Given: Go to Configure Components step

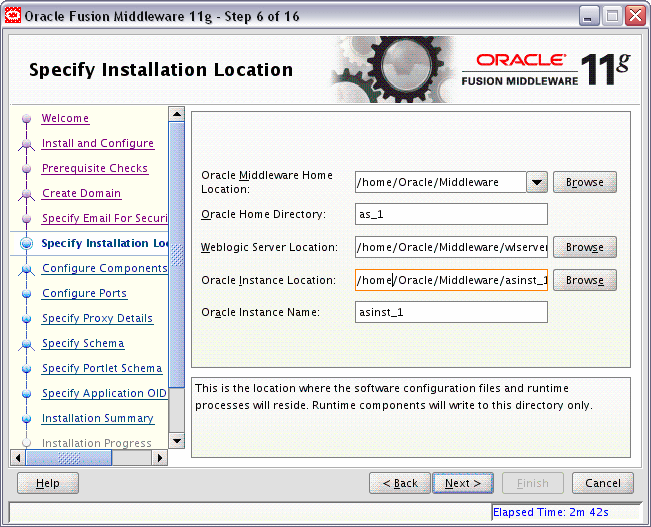Looking at the screenshot, I should tap(105, 268).
